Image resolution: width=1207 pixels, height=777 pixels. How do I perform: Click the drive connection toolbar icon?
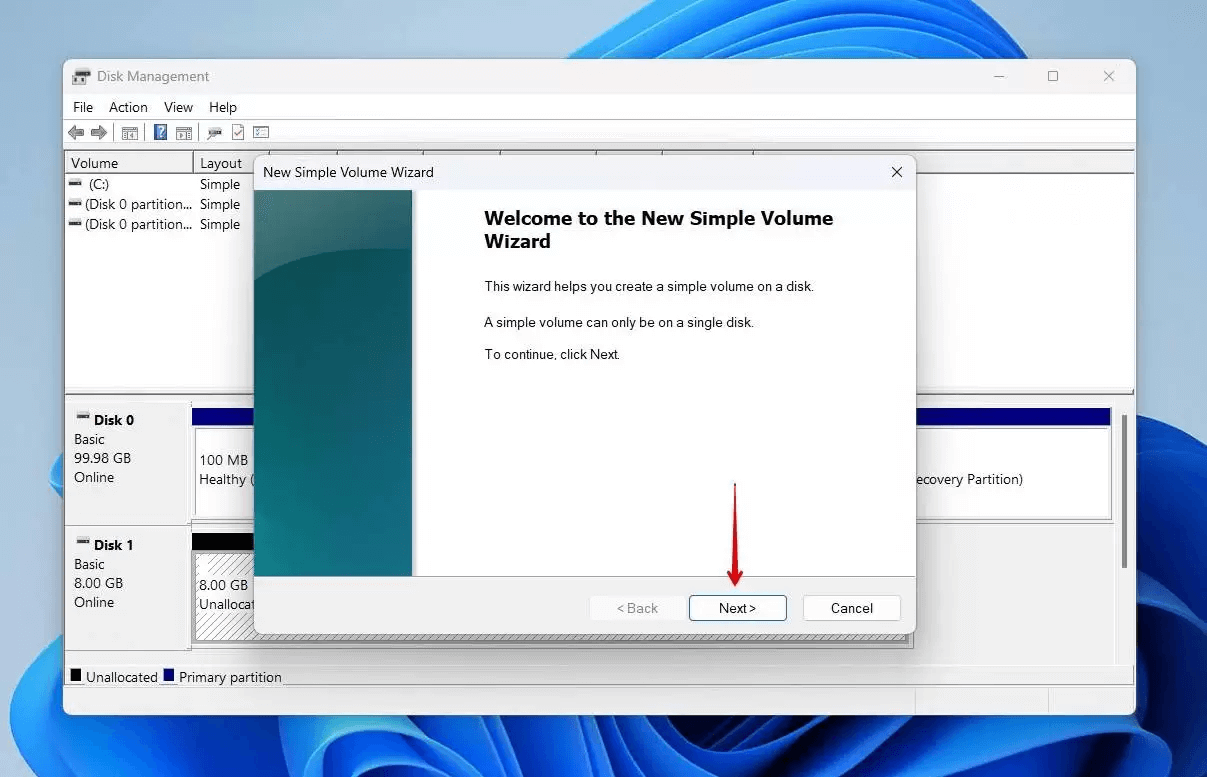[214, 133]
